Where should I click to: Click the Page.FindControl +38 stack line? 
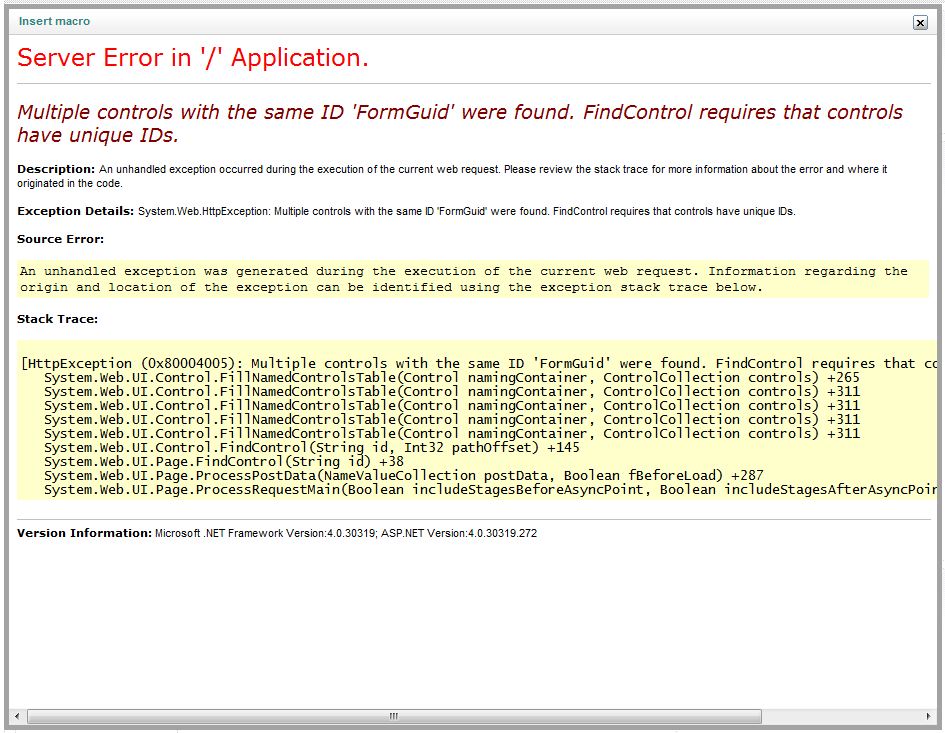click(x=223, y=462)
